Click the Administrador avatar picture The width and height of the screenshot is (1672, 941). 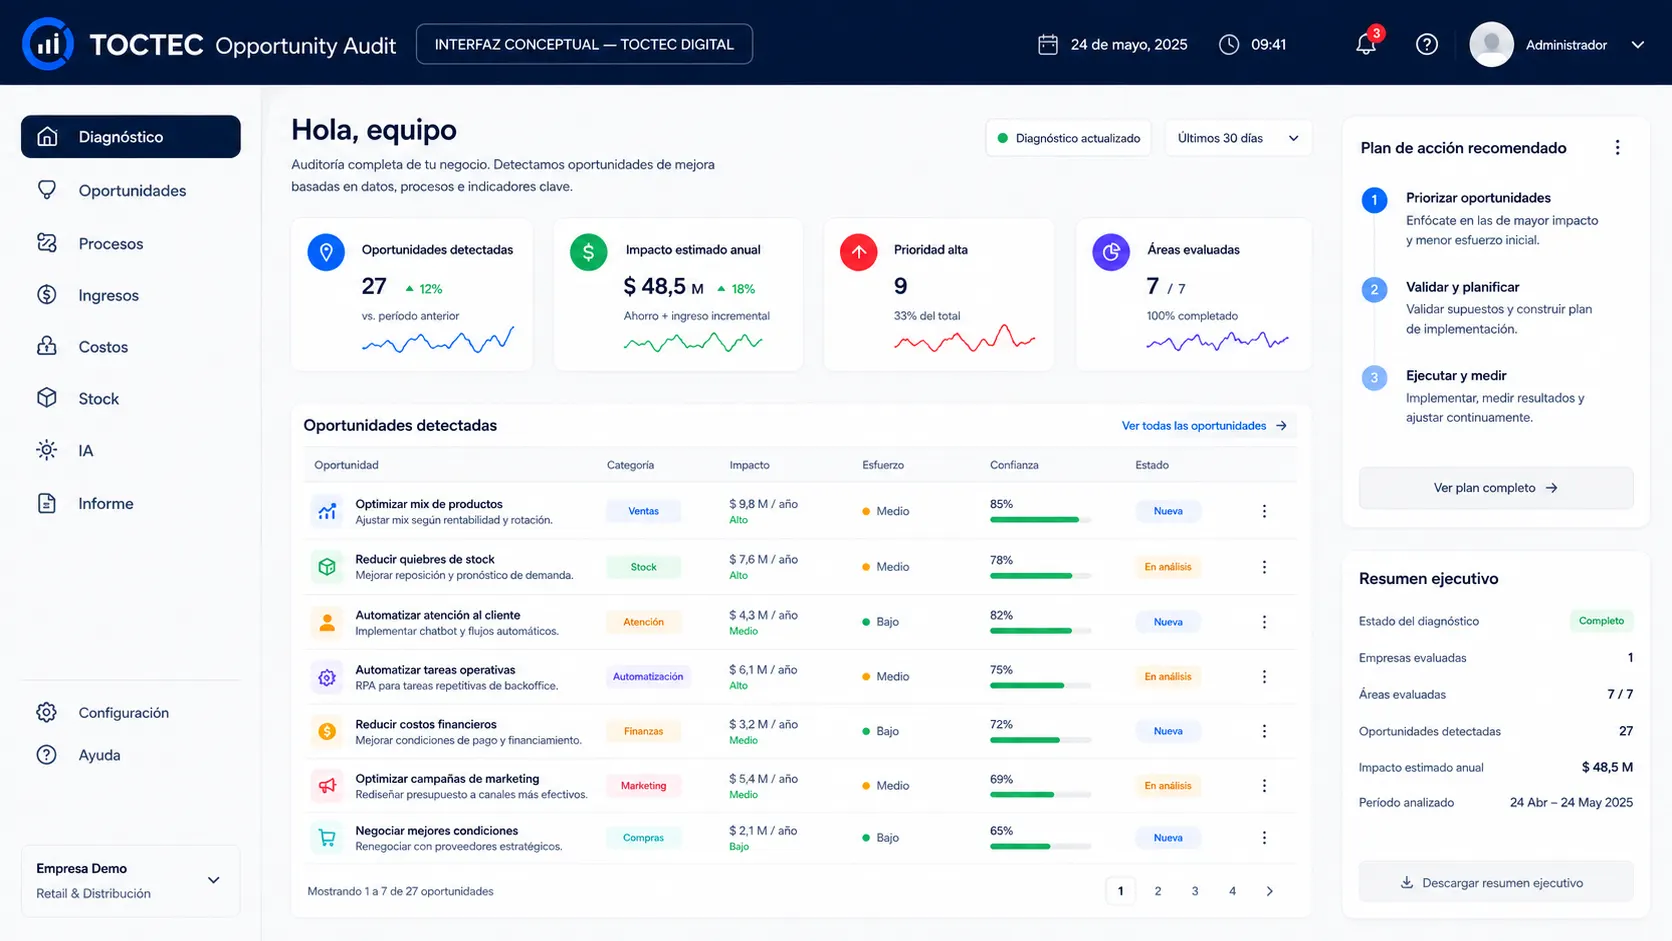pos(1491,44)
